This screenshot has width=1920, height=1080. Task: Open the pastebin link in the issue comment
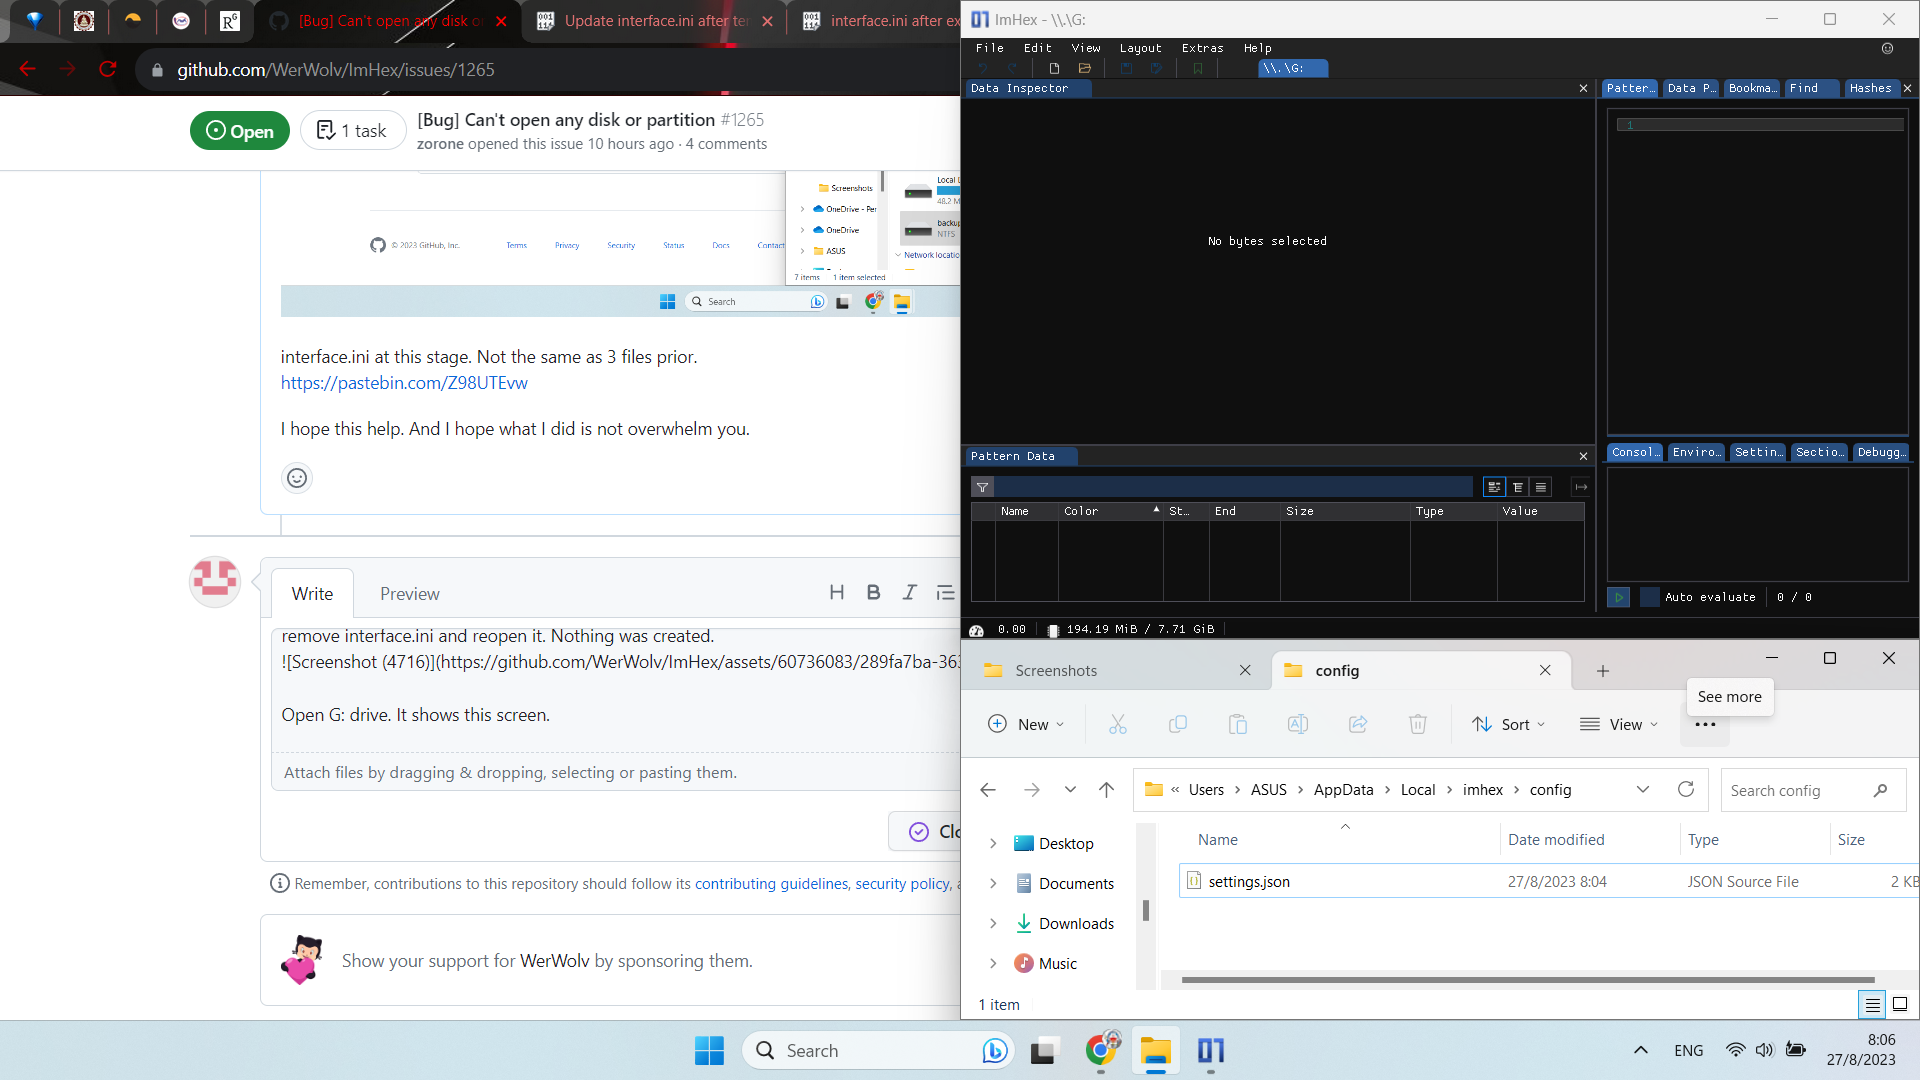(404, 382)
